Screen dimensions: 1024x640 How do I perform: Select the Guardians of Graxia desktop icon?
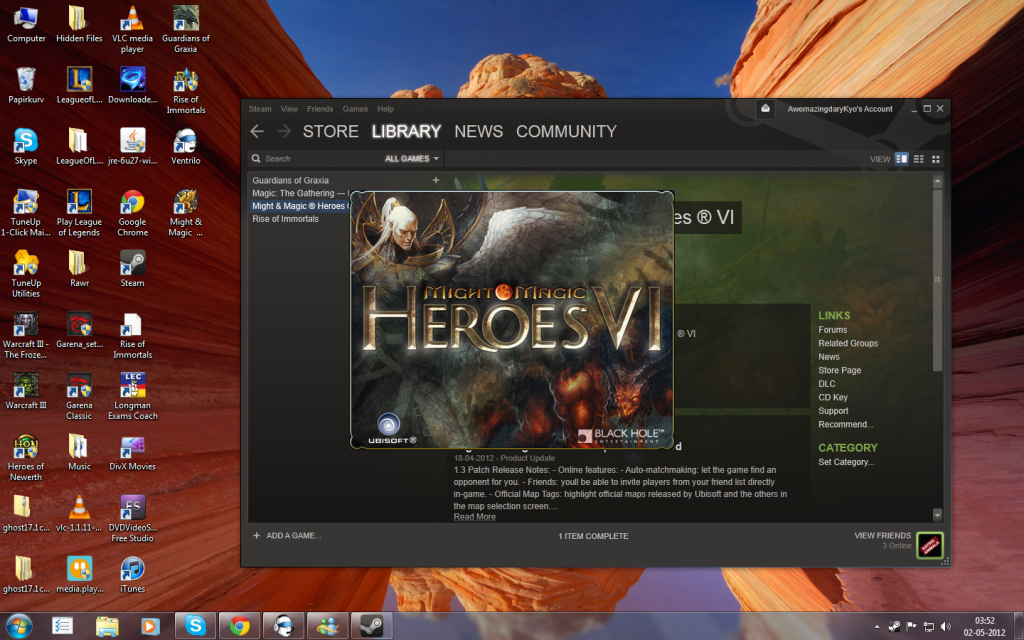pyautogui.click(x=185, y=30)
